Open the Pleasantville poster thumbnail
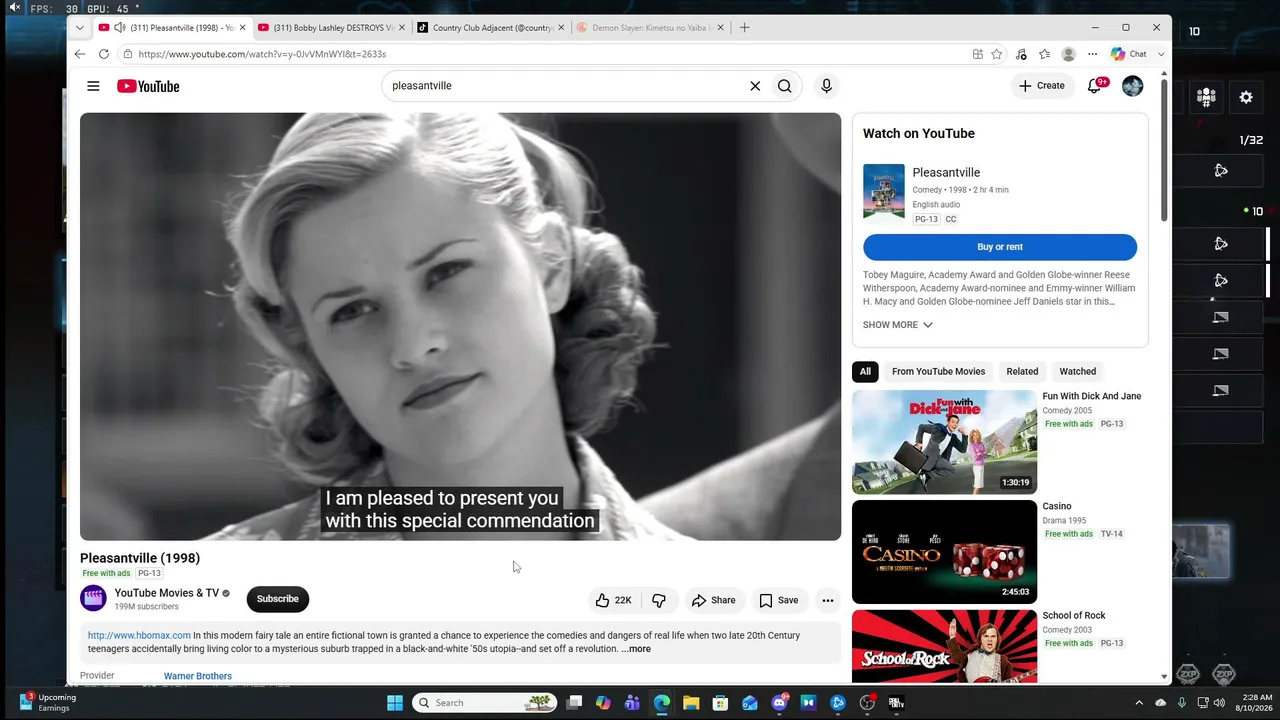Image resolution: width=1280 pixels, height=720 pixels. [x=884, y=191]
